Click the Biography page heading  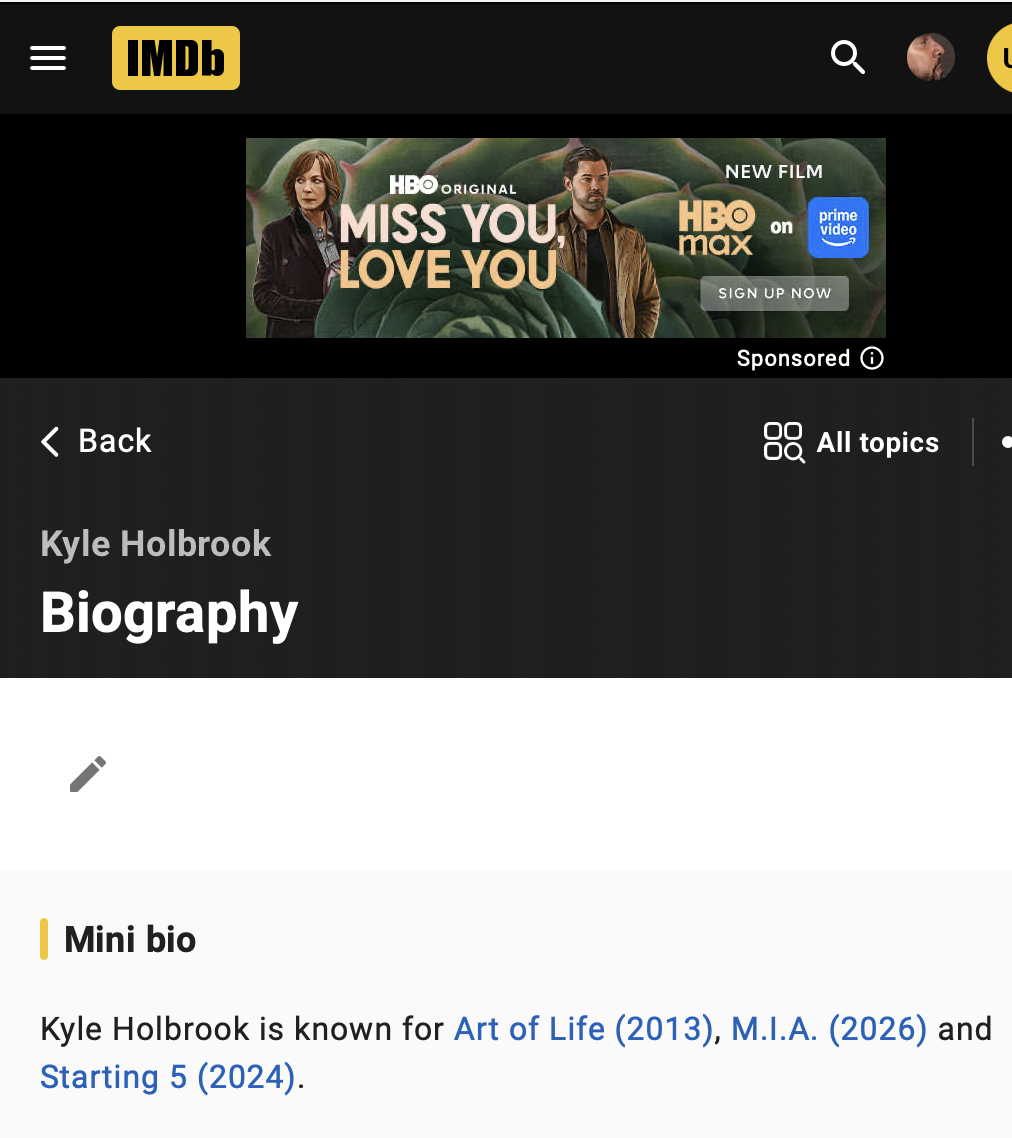[x=169, y=613]
